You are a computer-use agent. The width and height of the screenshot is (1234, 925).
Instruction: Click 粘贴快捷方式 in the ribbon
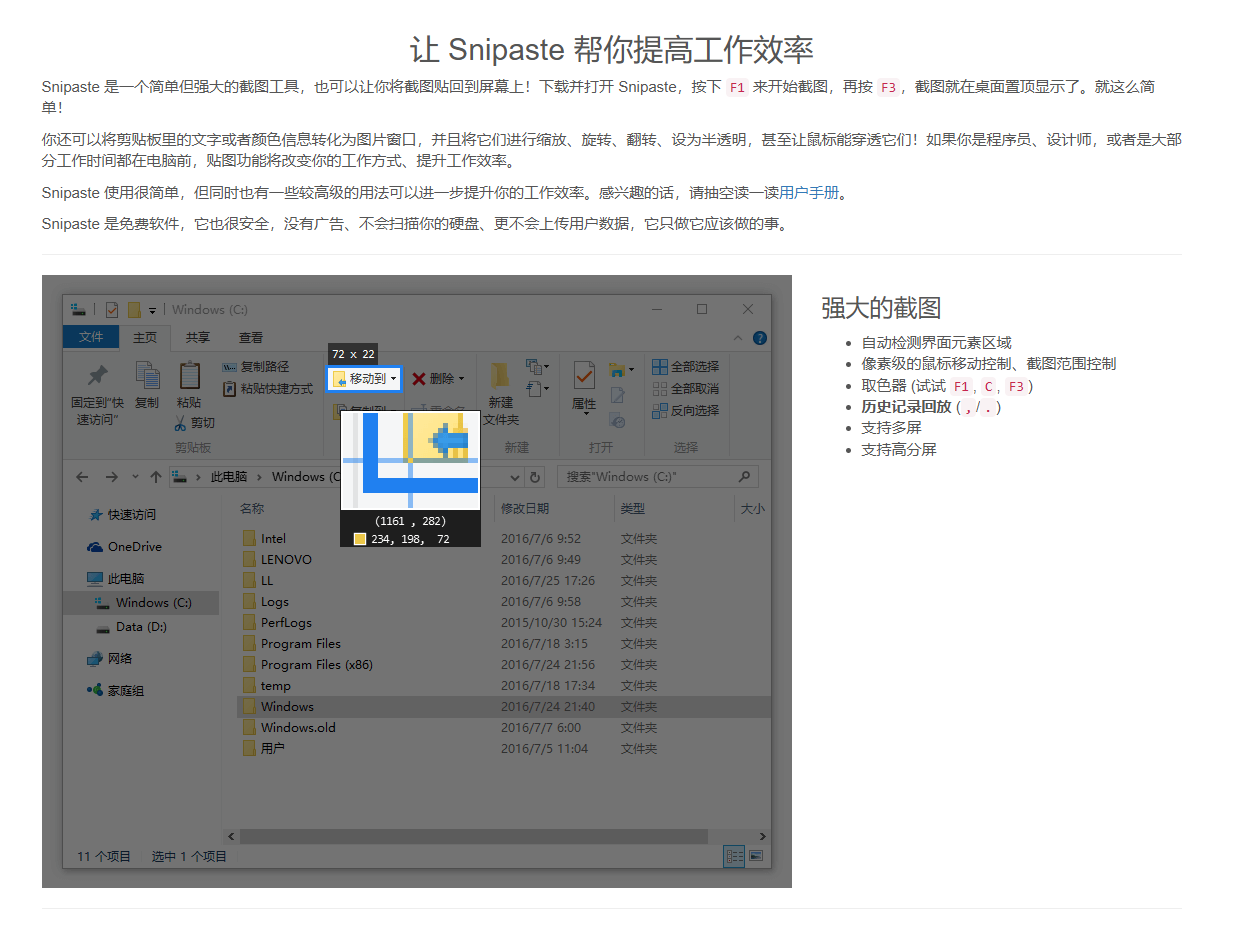click(x=268, y=388)
